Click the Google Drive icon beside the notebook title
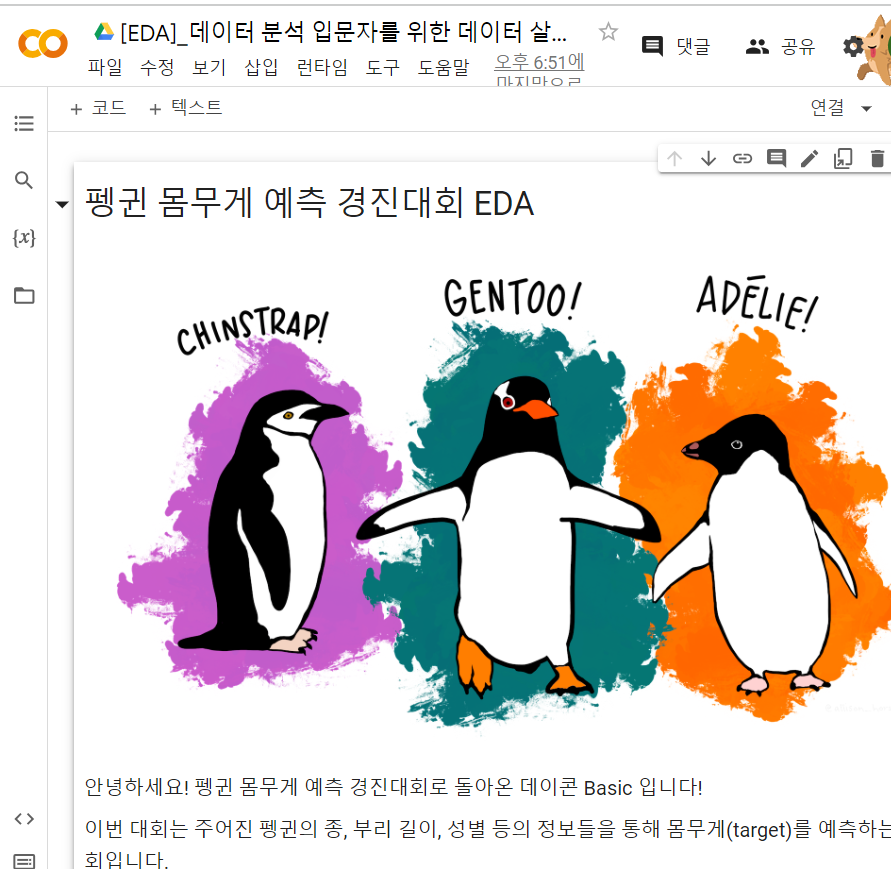Image resolution: width=891 pixels, height=869 pixels. tap(104, 32)
